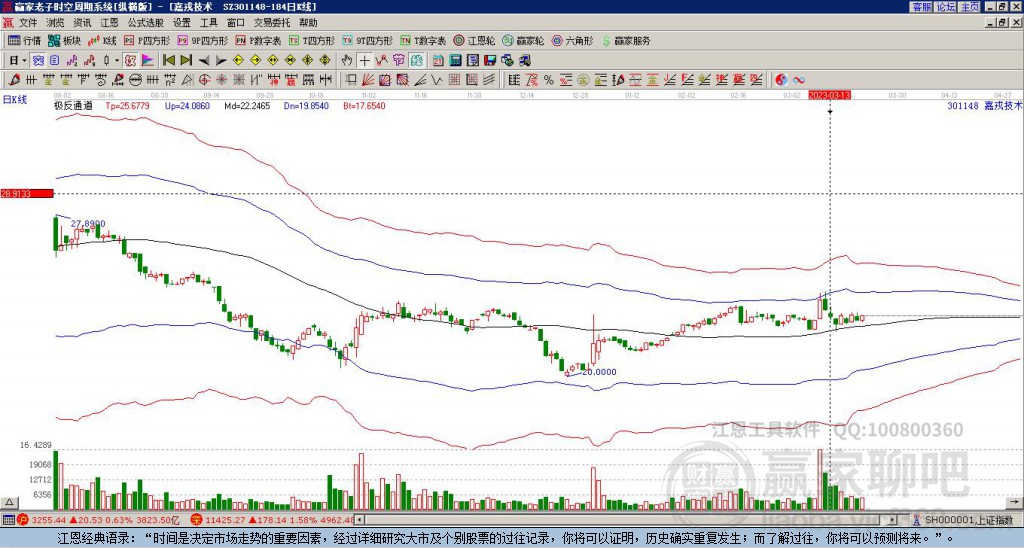Click the 论坛 forum button

946,7
